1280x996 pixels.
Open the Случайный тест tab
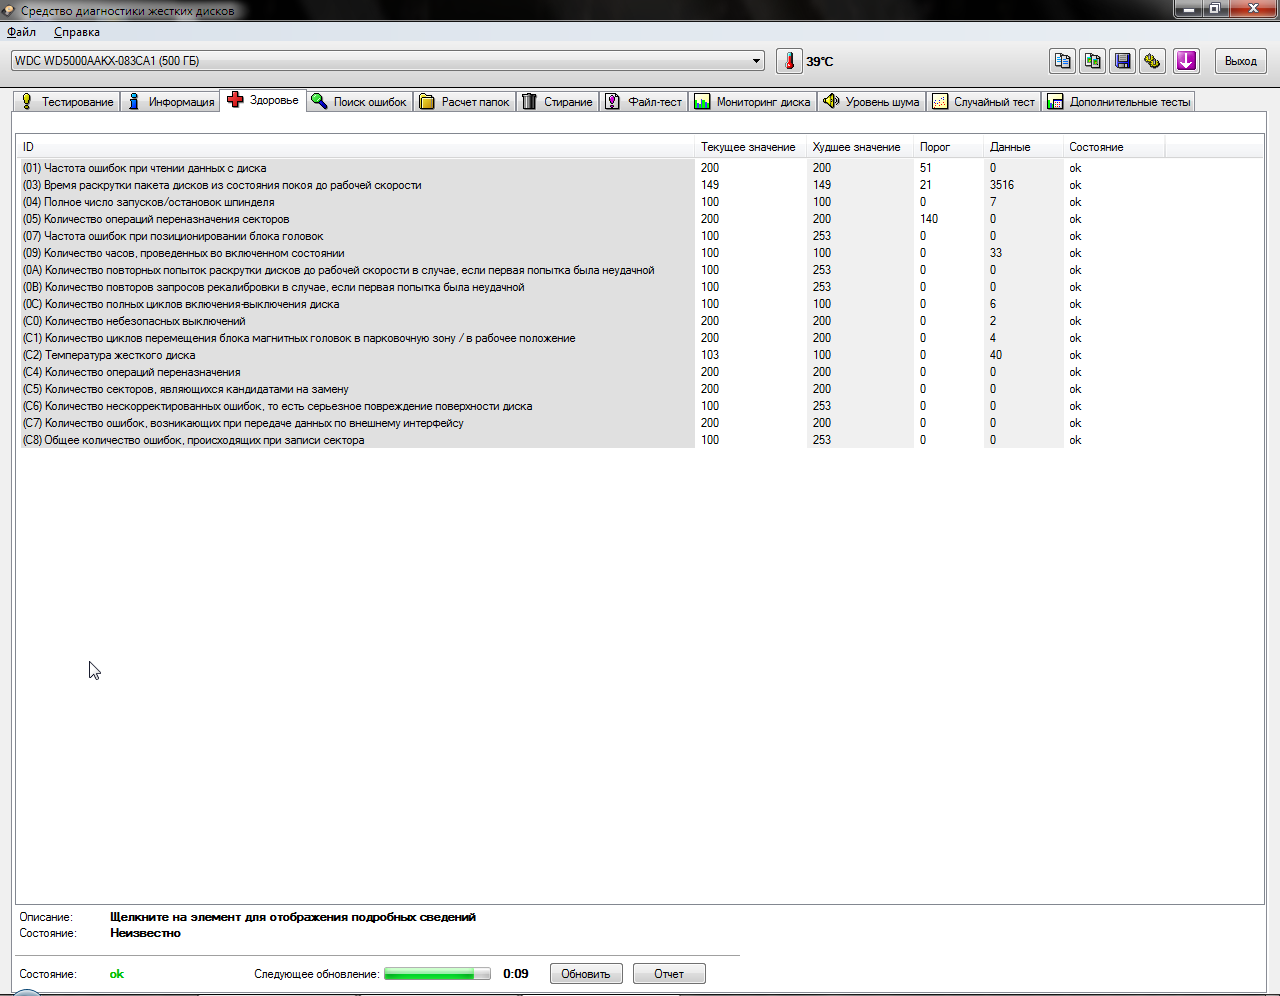click(984, 102)
